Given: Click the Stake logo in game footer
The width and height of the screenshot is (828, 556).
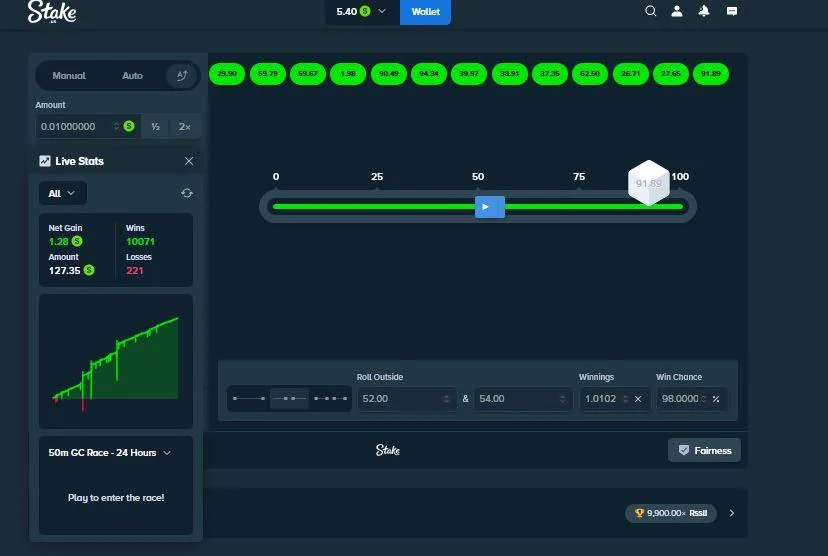Looking at the screenshot, I should pyautogui.click(x=388, y=450).
